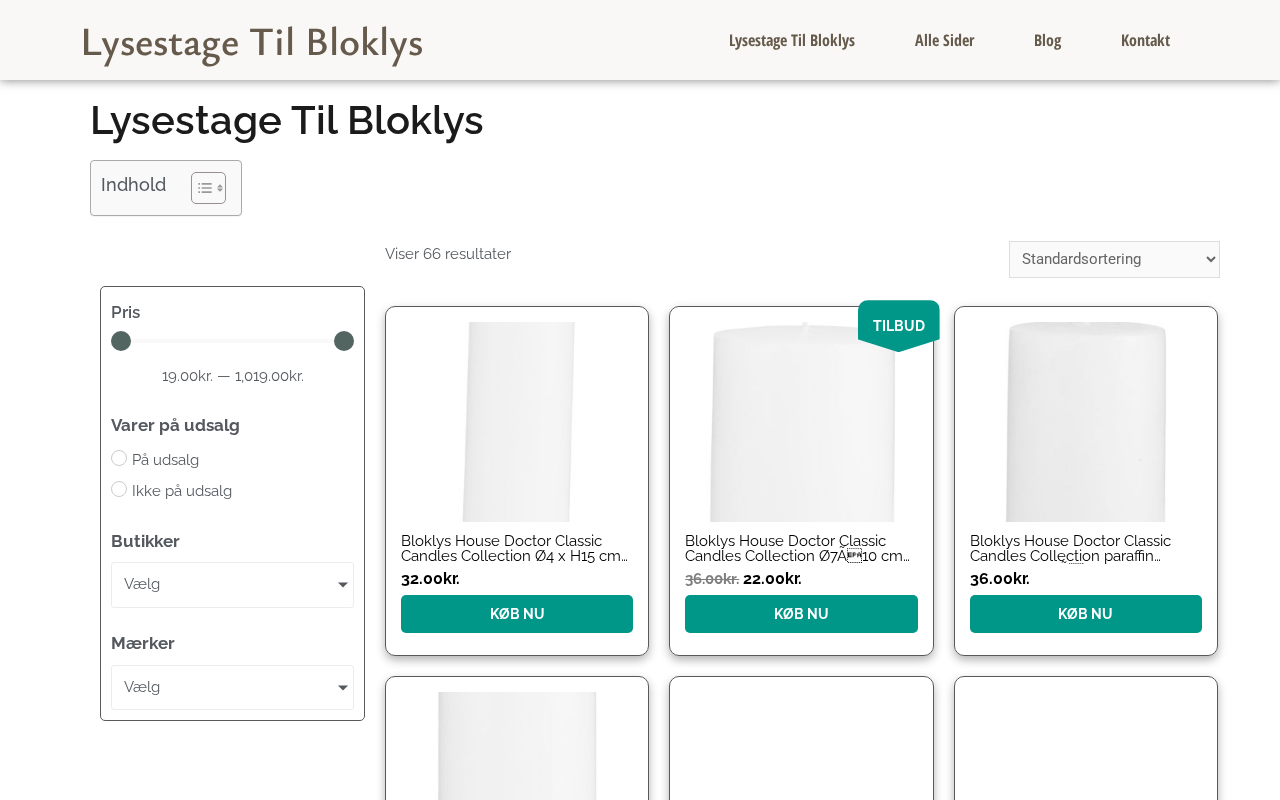Toggle the Indhold table of contents icon
Image resolution: width=1280 pixels, height=800 pixels.
point(208,188)
